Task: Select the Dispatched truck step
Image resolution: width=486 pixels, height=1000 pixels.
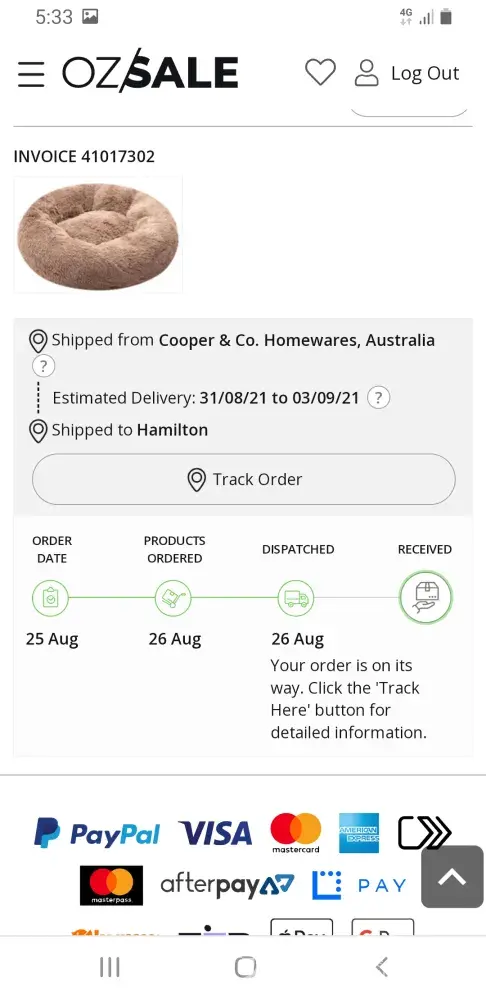Action: point(296,598)
